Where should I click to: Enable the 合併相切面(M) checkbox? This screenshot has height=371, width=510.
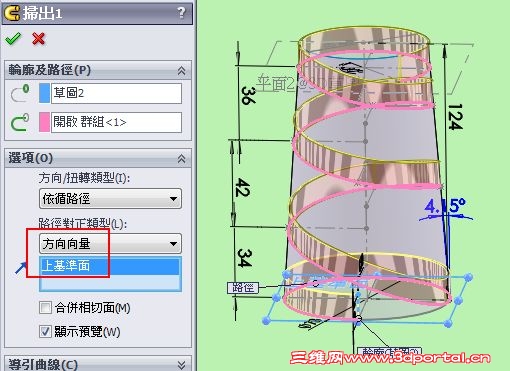[45, 308]
